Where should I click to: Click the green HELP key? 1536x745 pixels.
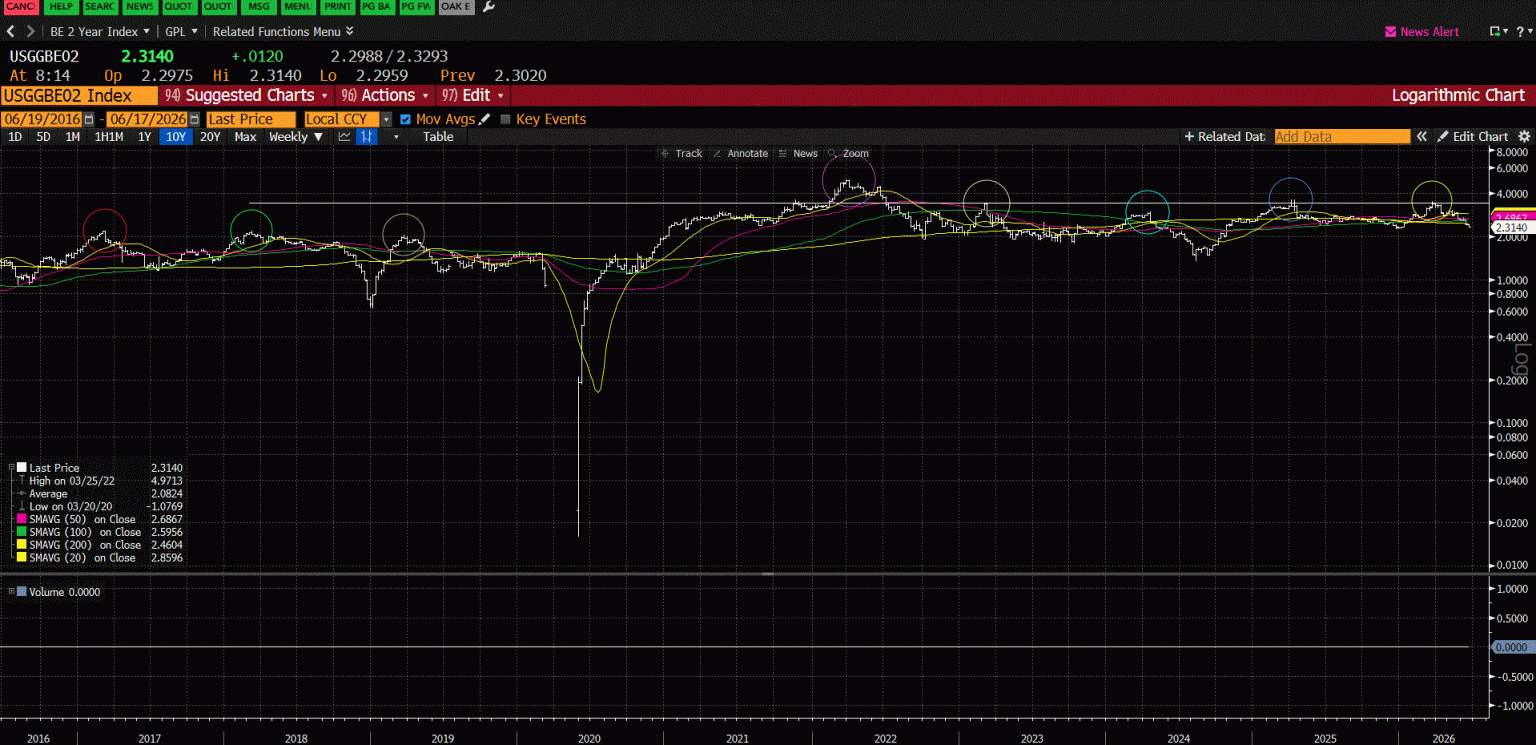click(x=60, y=6)
